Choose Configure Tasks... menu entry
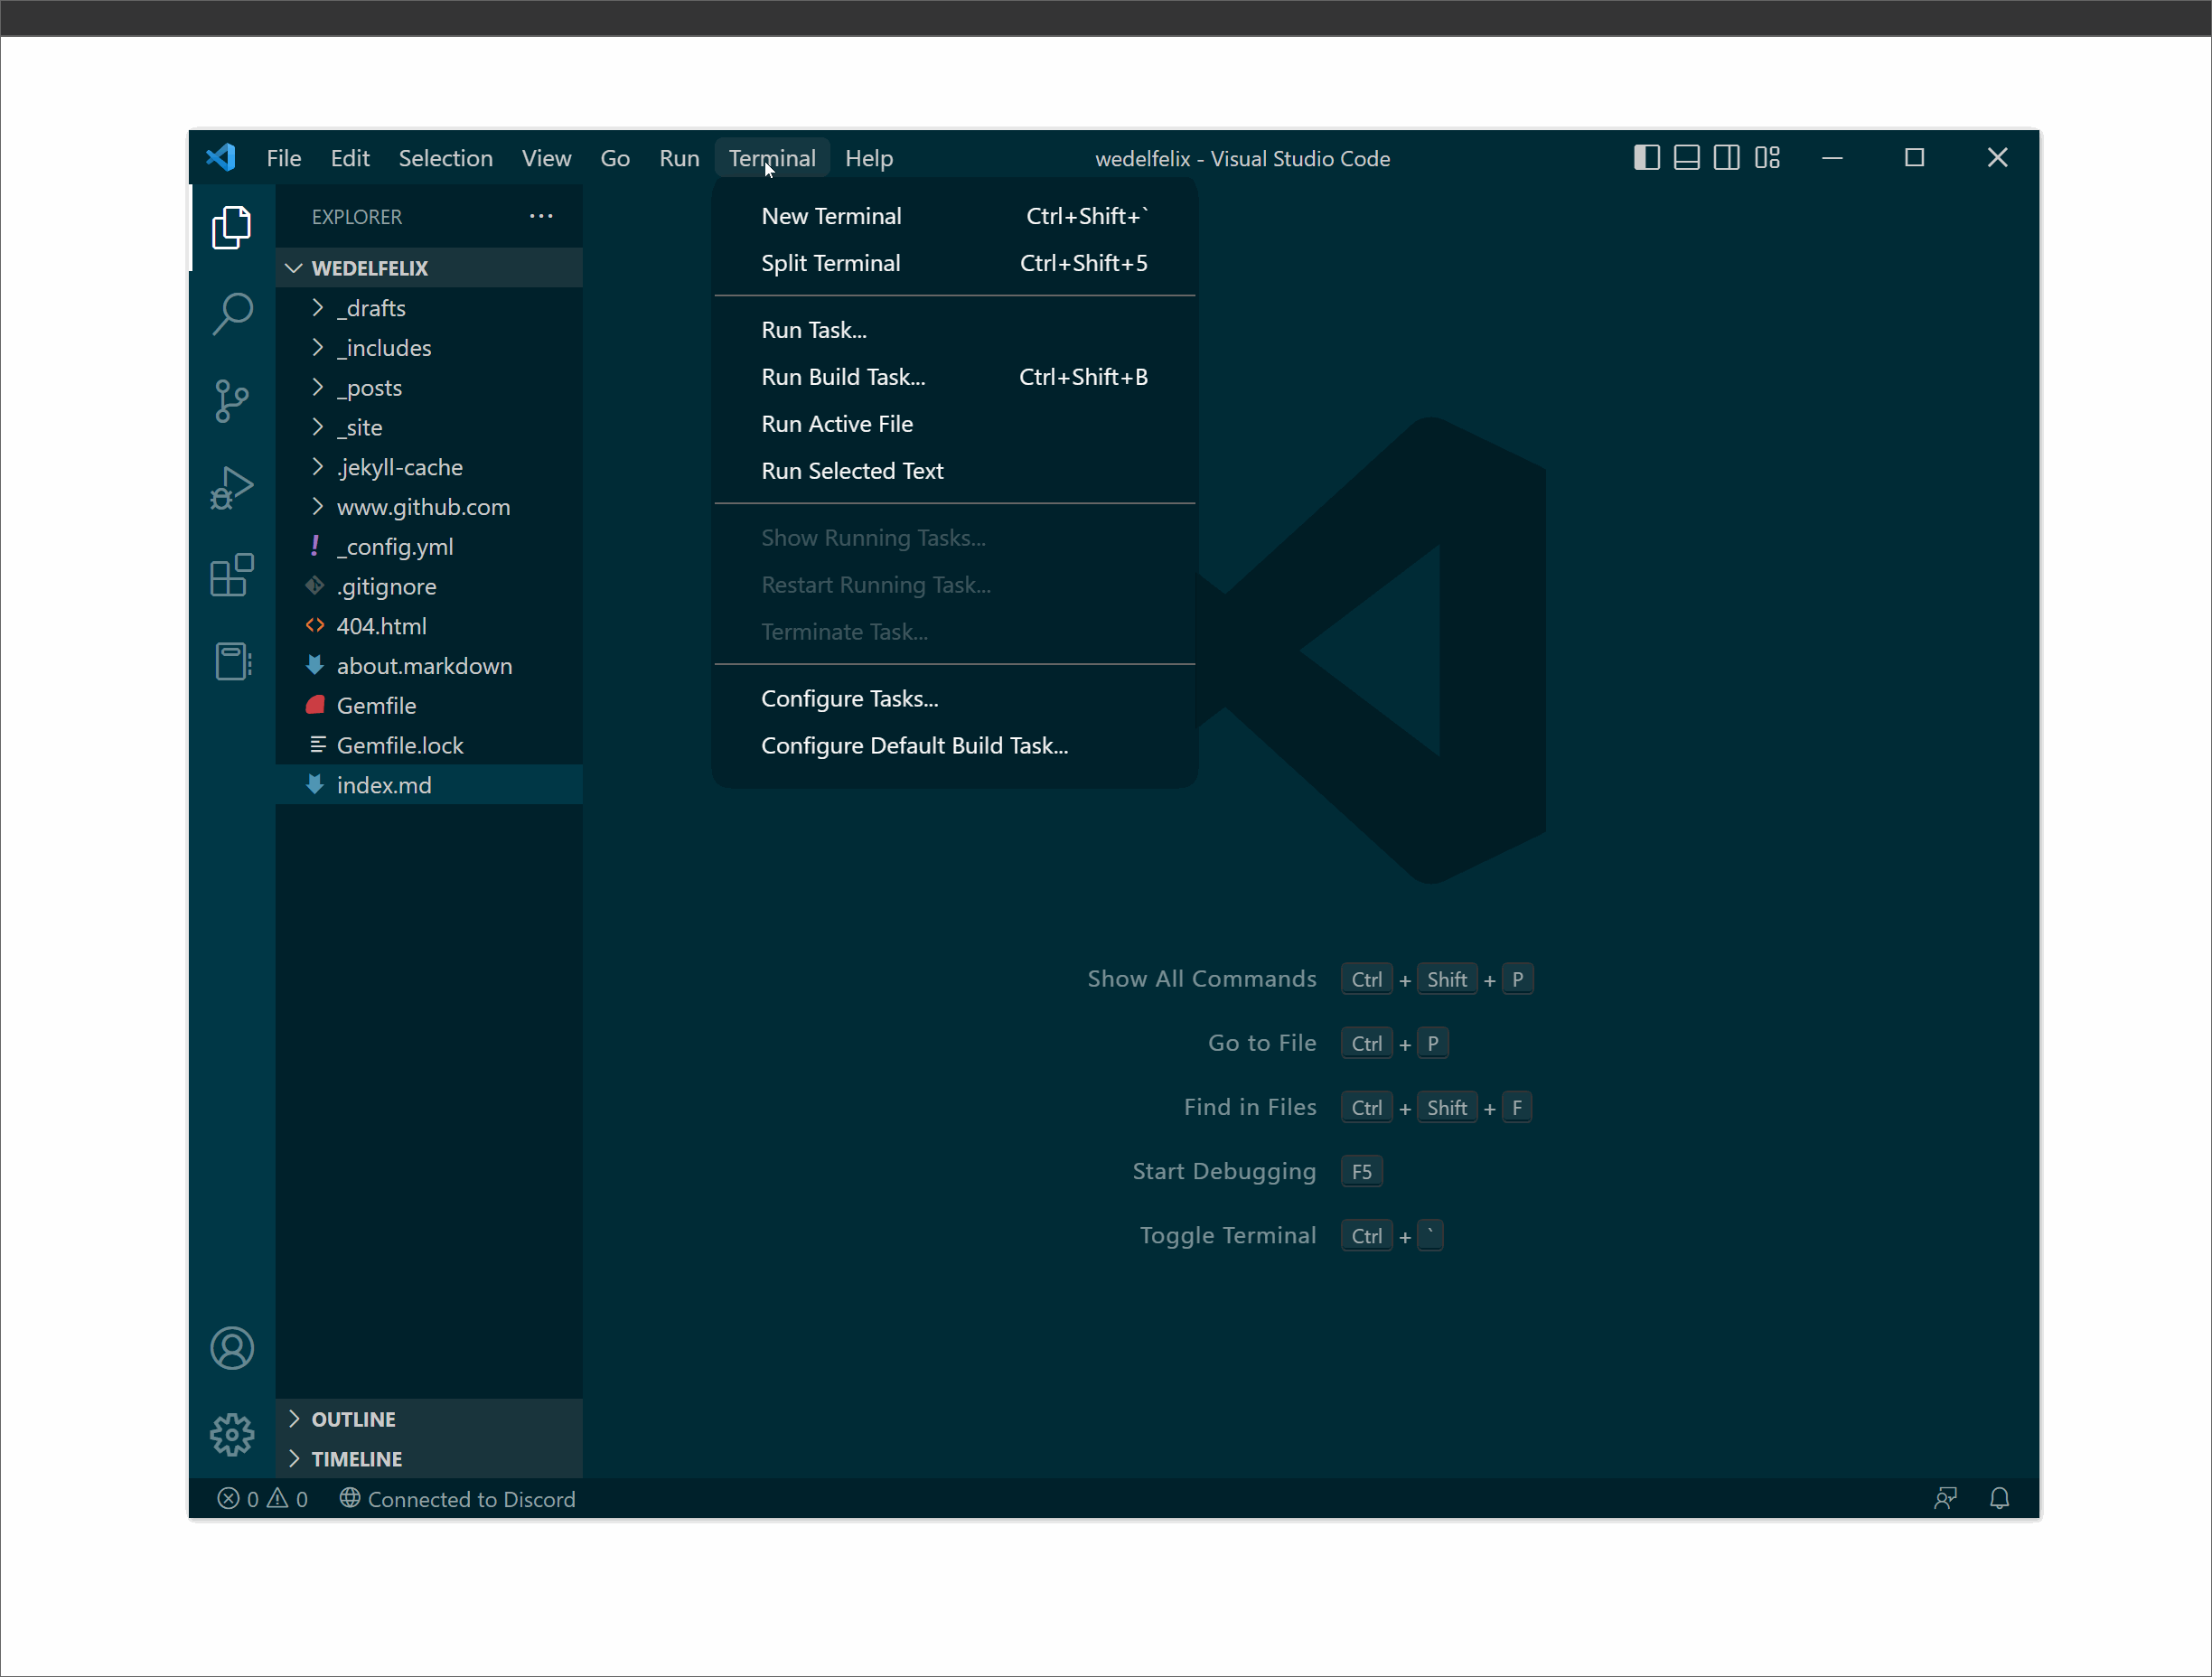This screenshot has width=2212, height=1677. point(849,699)
